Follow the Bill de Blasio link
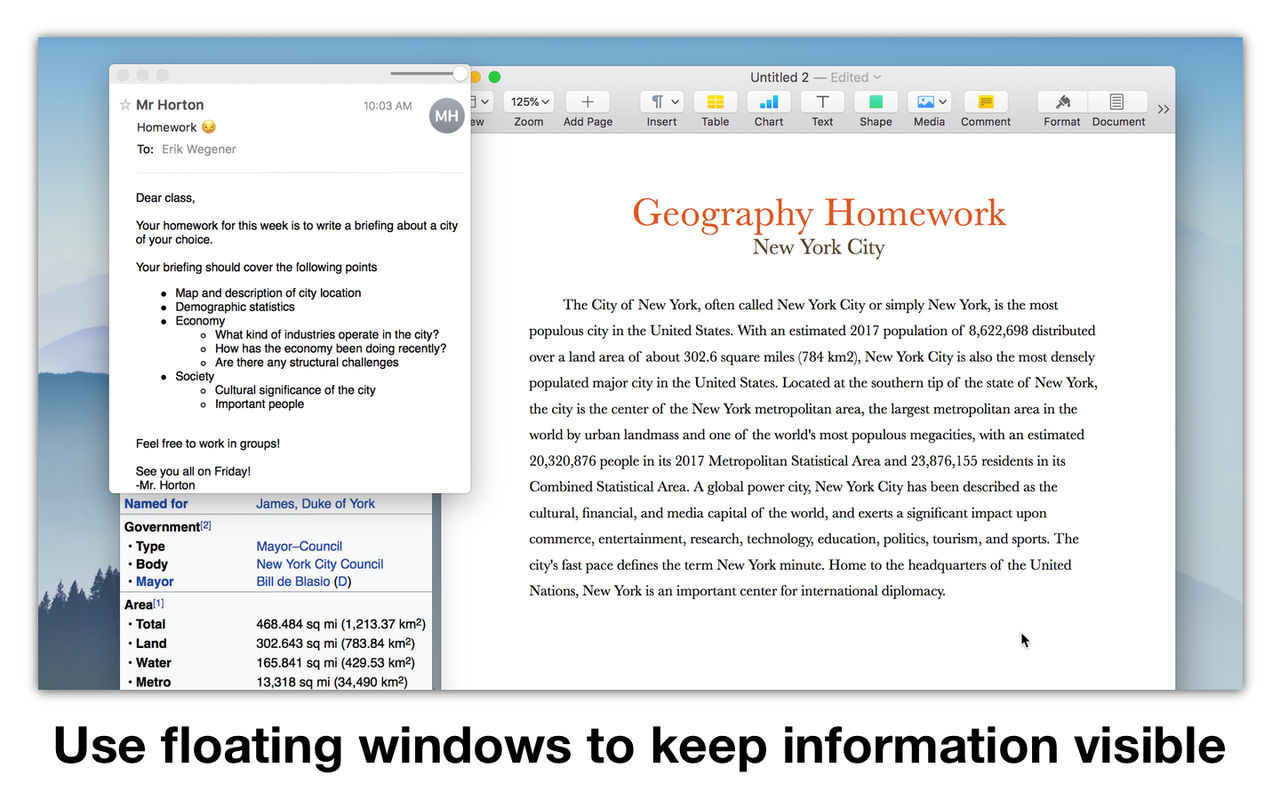The width and height of the screenshot is (1280, 800). (x=293, y=581)
